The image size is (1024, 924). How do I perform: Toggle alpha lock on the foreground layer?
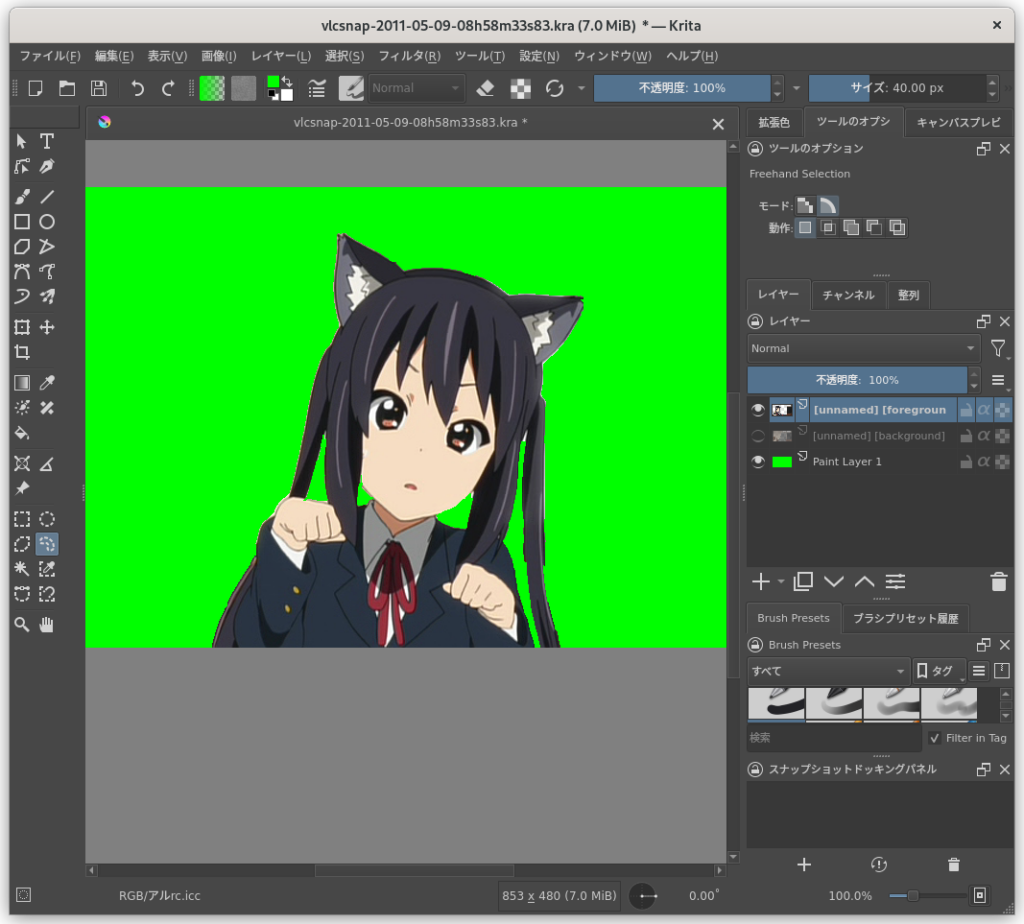tap(984, 410)
